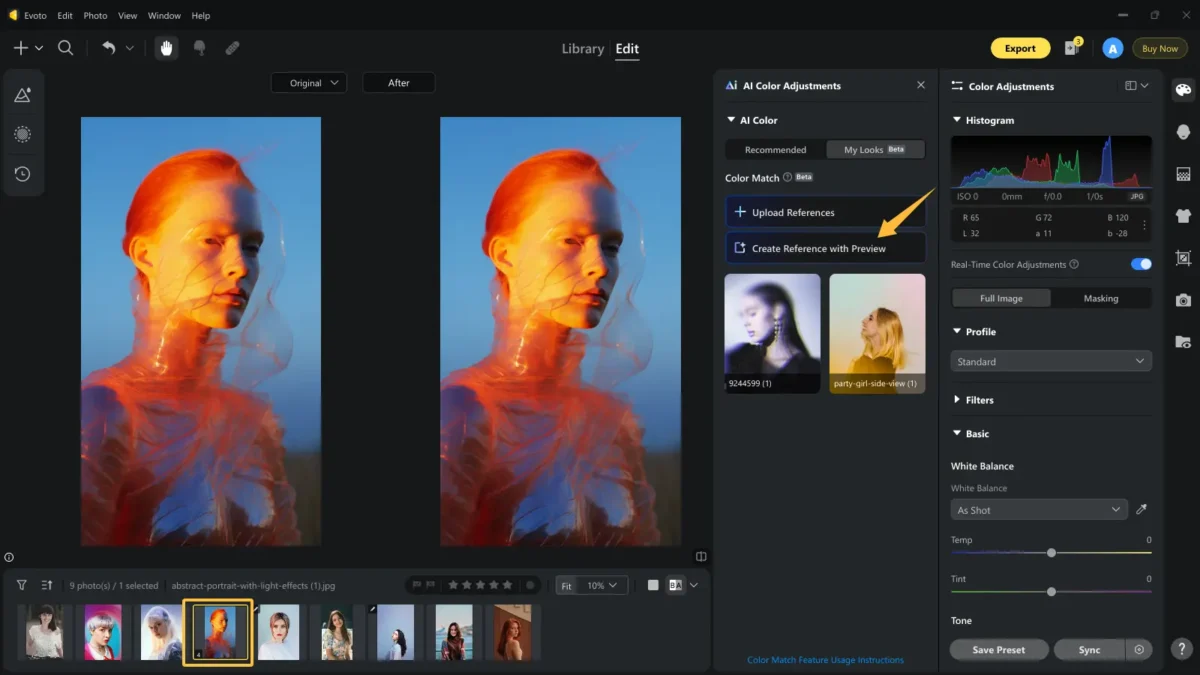Open the Help menu

[201, 16]
